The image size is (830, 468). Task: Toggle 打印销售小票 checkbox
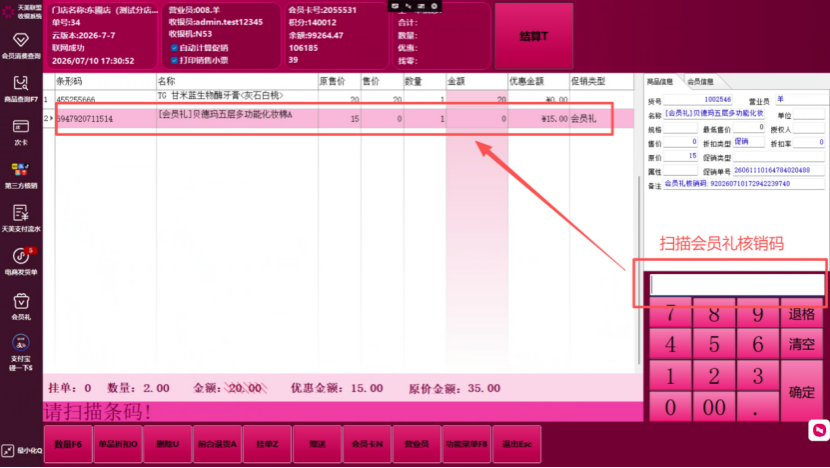pyautogui.click(x=174, y=60)
